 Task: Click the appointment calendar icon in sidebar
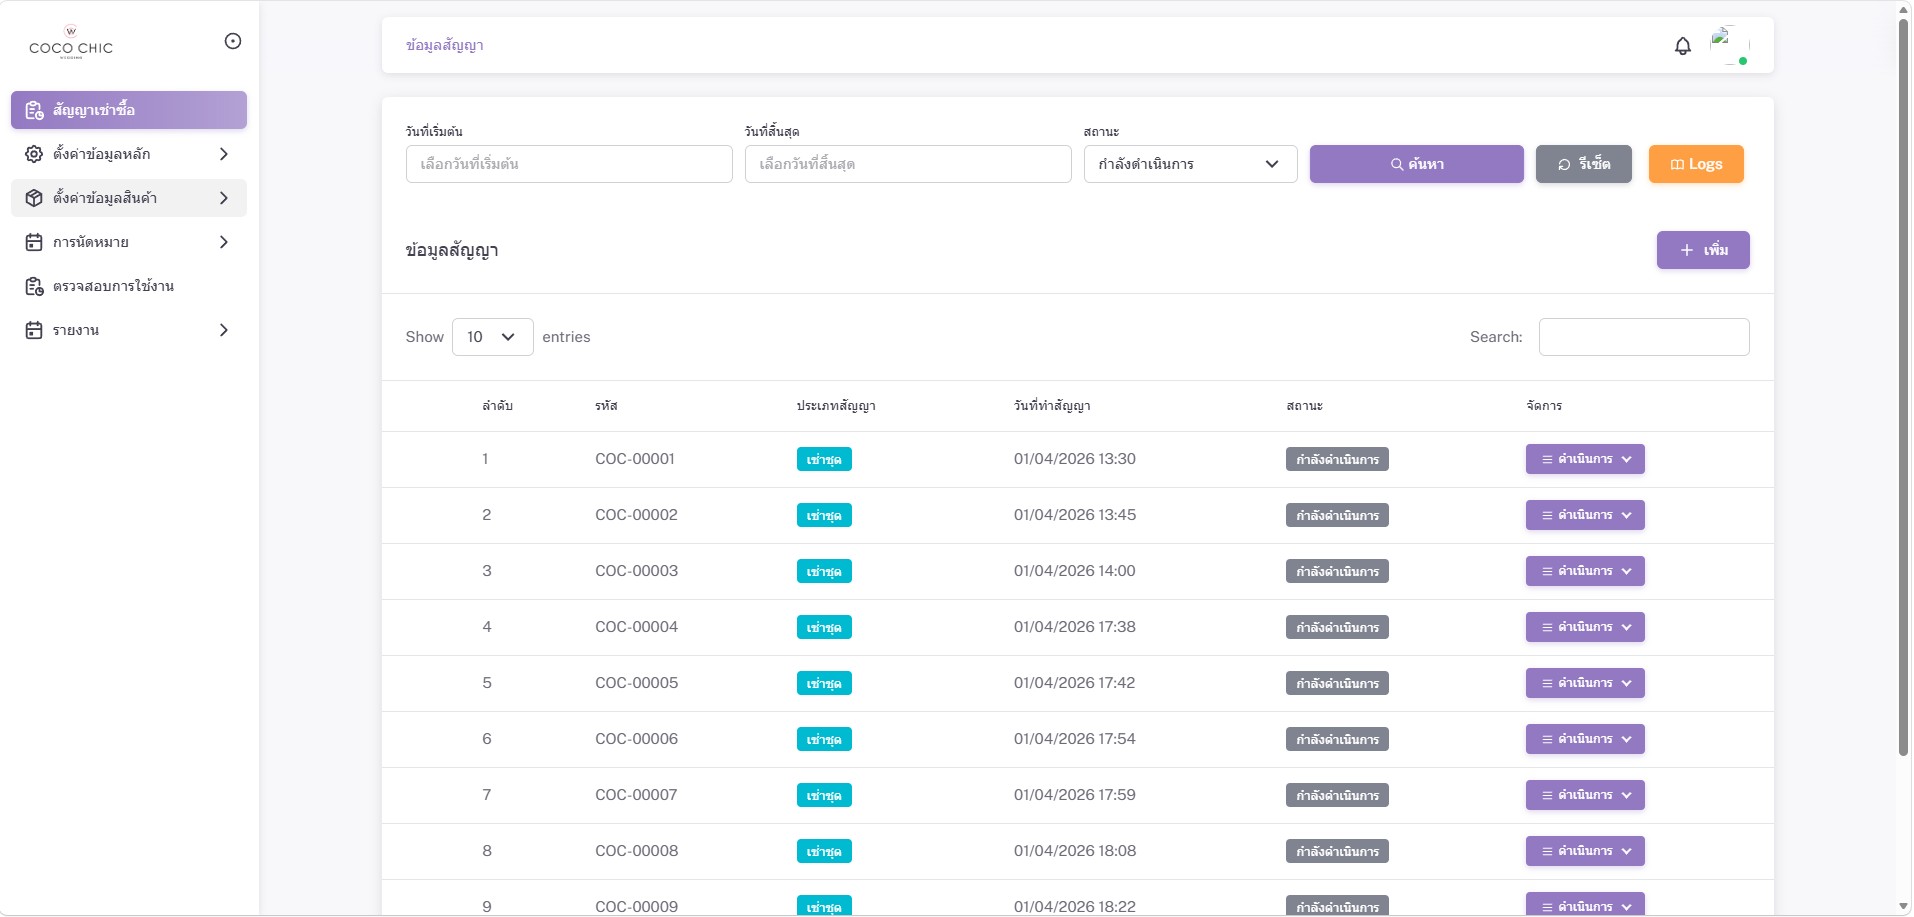click(x=34, y=242)
